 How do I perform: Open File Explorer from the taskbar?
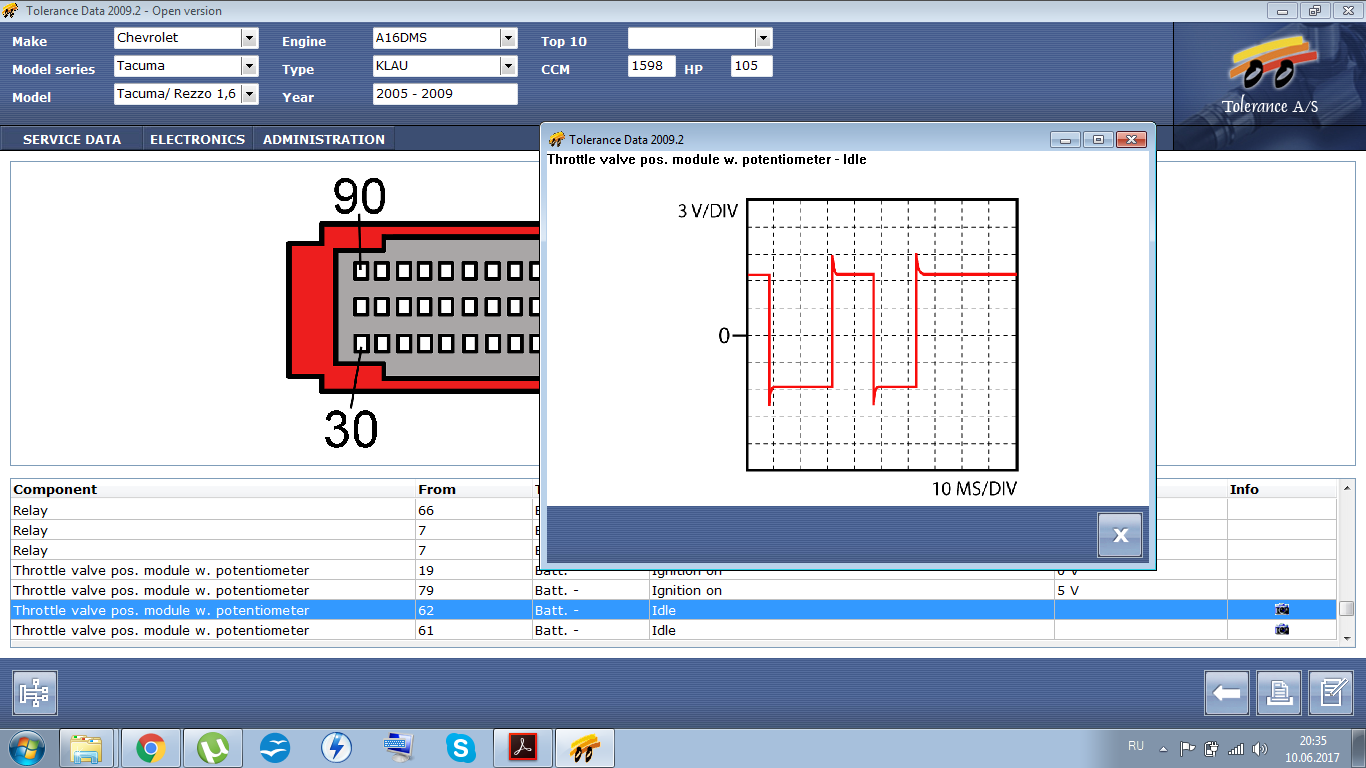click(x=87, y=747)
